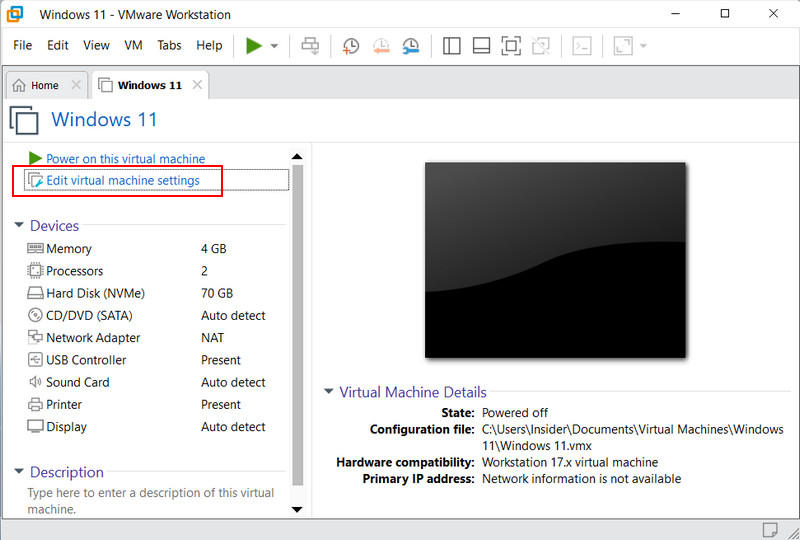The height and width of the screenshot is (540, 800).
Task: Click the Display monitor icon
Action: [x=35, y=426]
